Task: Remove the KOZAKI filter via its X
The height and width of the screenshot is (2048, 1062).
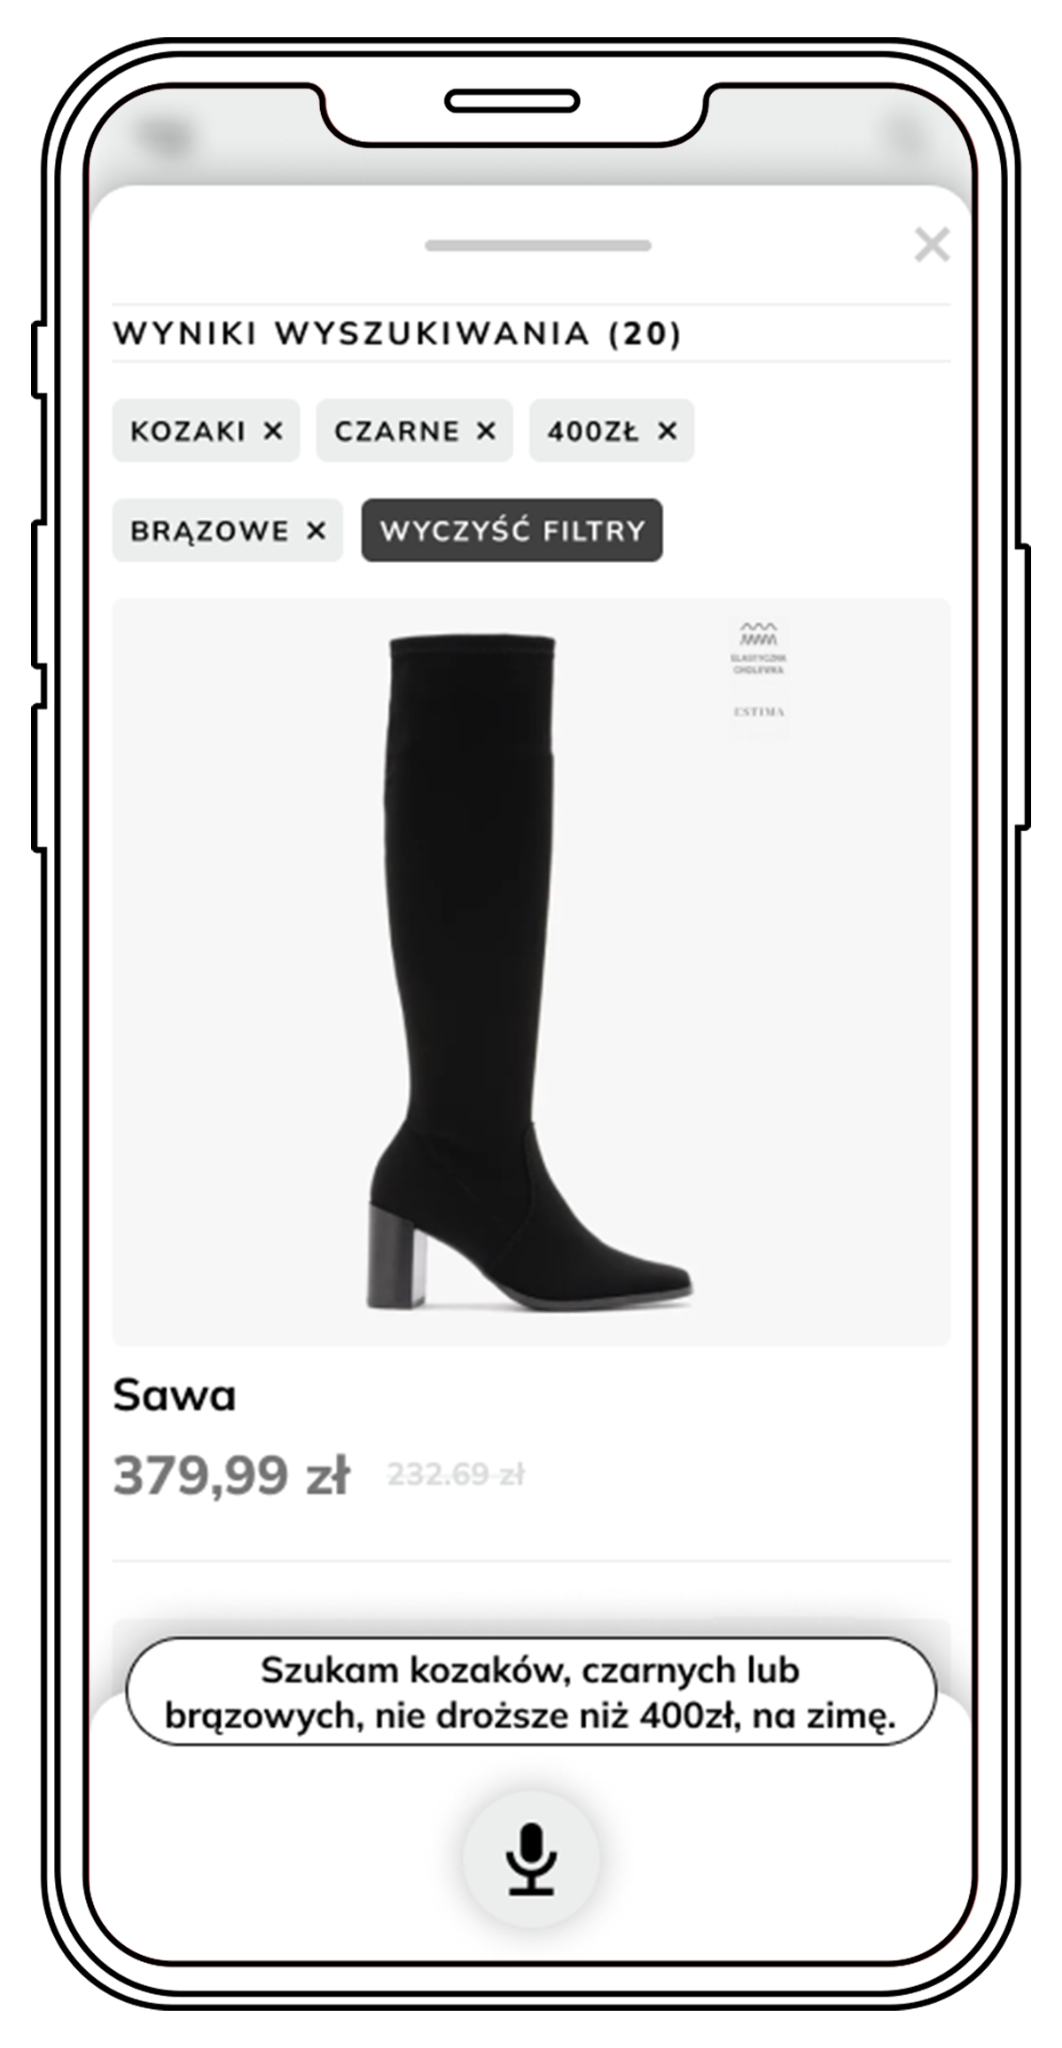Action: point(273,431)
